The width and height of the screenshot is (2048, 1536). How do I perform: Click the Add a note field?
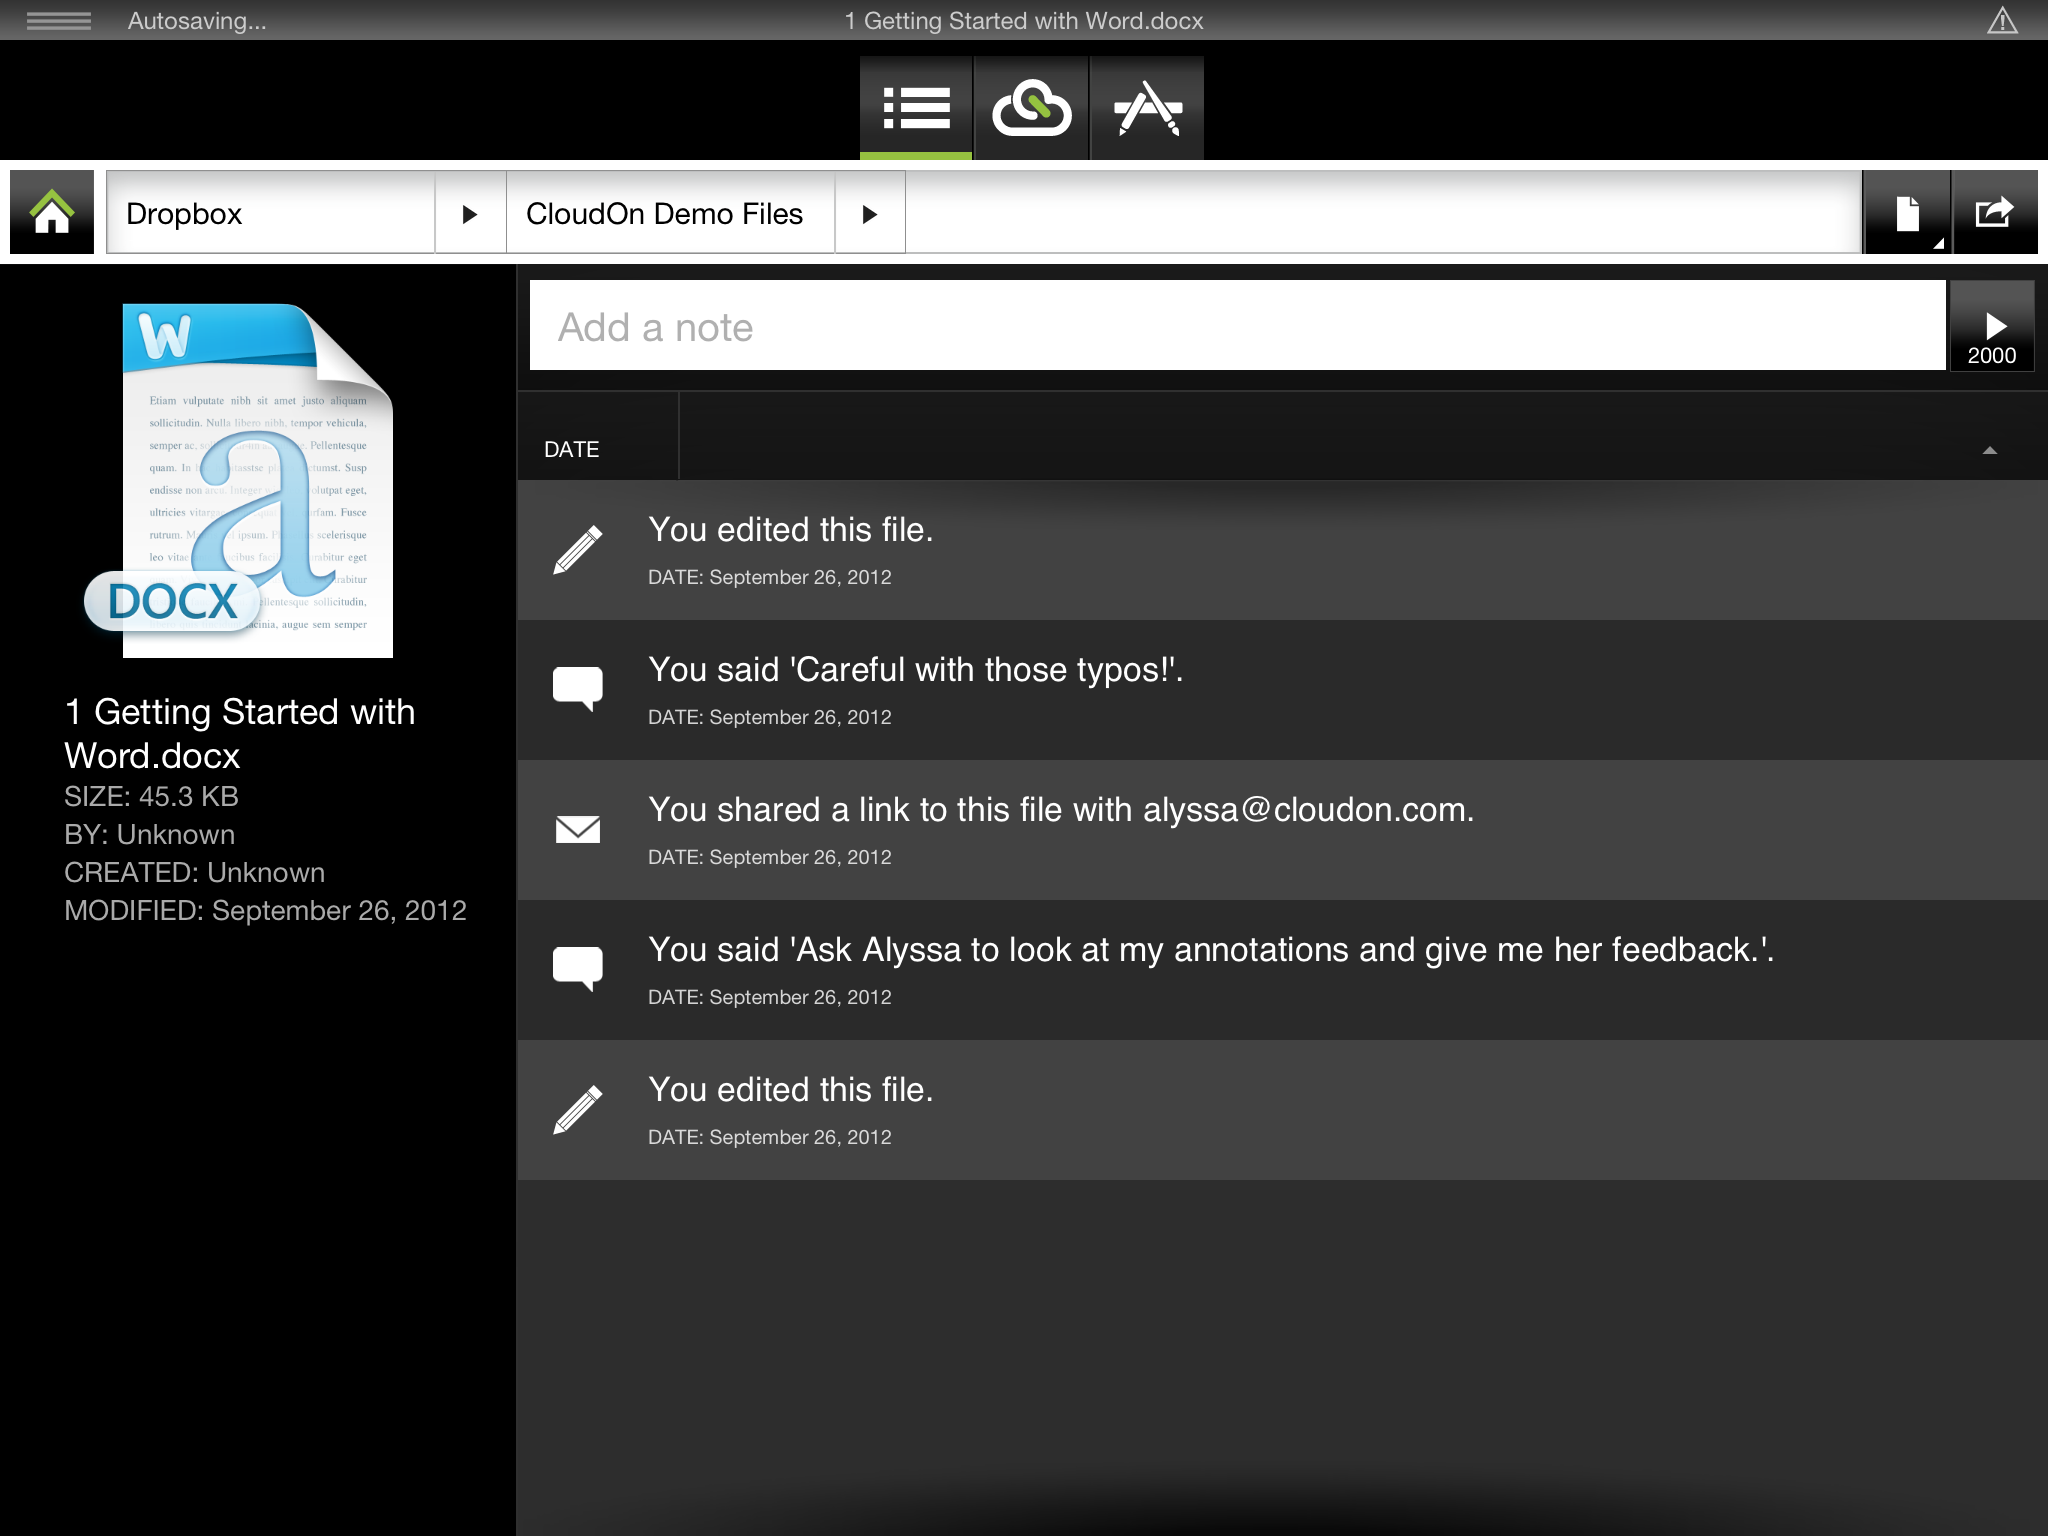[1236, 327]
